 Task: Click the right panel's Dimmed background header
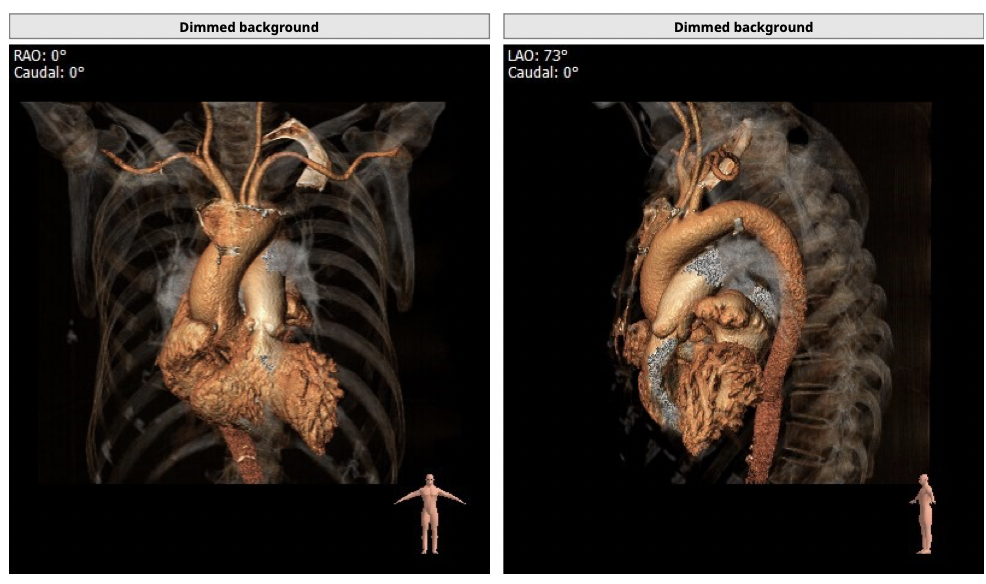point(743,27)
